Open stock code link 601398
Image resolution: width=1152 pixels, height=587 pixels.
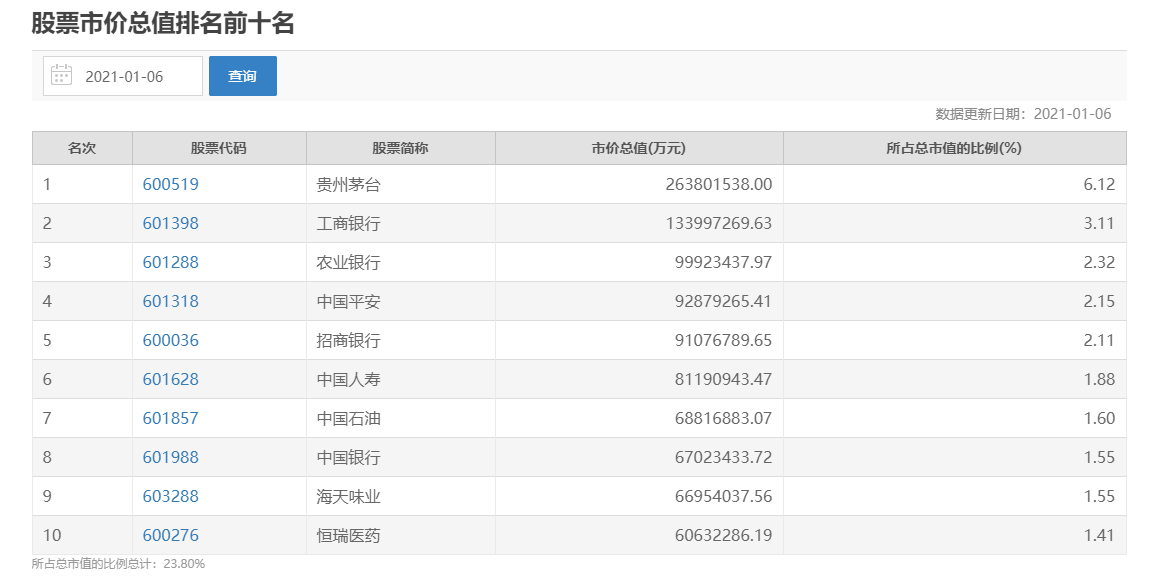coord(171,223)
